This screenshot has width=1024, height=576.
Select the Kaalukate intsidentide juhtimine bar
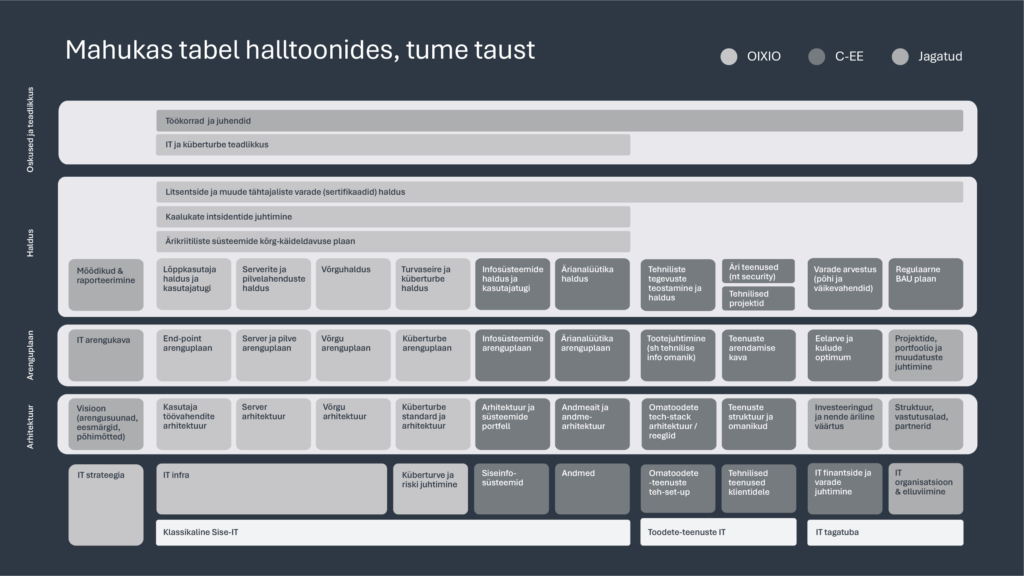pos(393,216)
